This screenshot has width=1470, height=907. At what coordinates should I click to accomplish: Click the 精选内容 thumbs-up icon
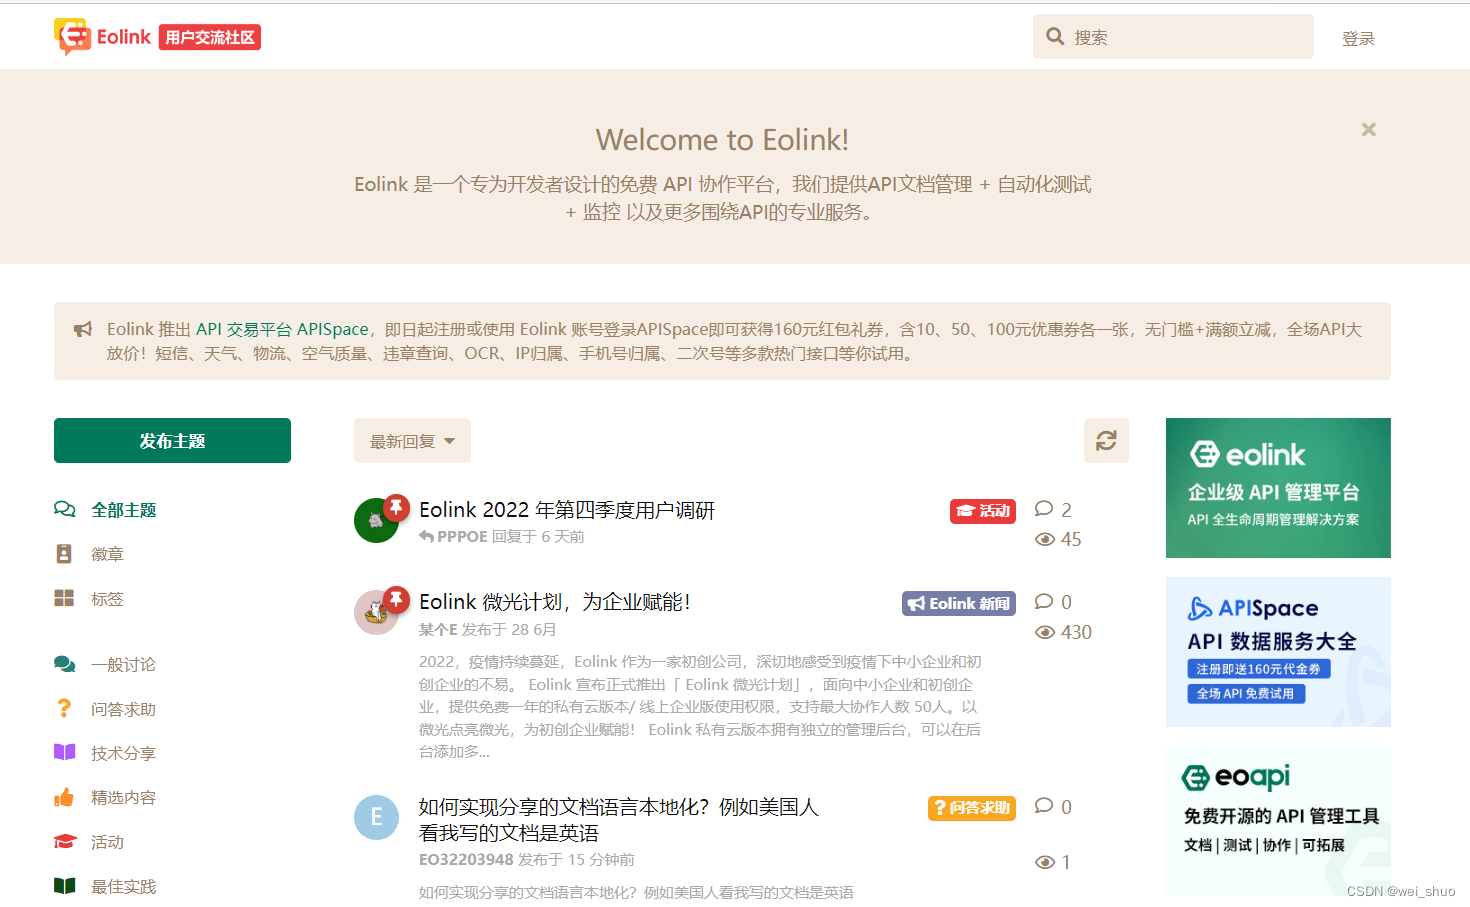click(64, 797)
